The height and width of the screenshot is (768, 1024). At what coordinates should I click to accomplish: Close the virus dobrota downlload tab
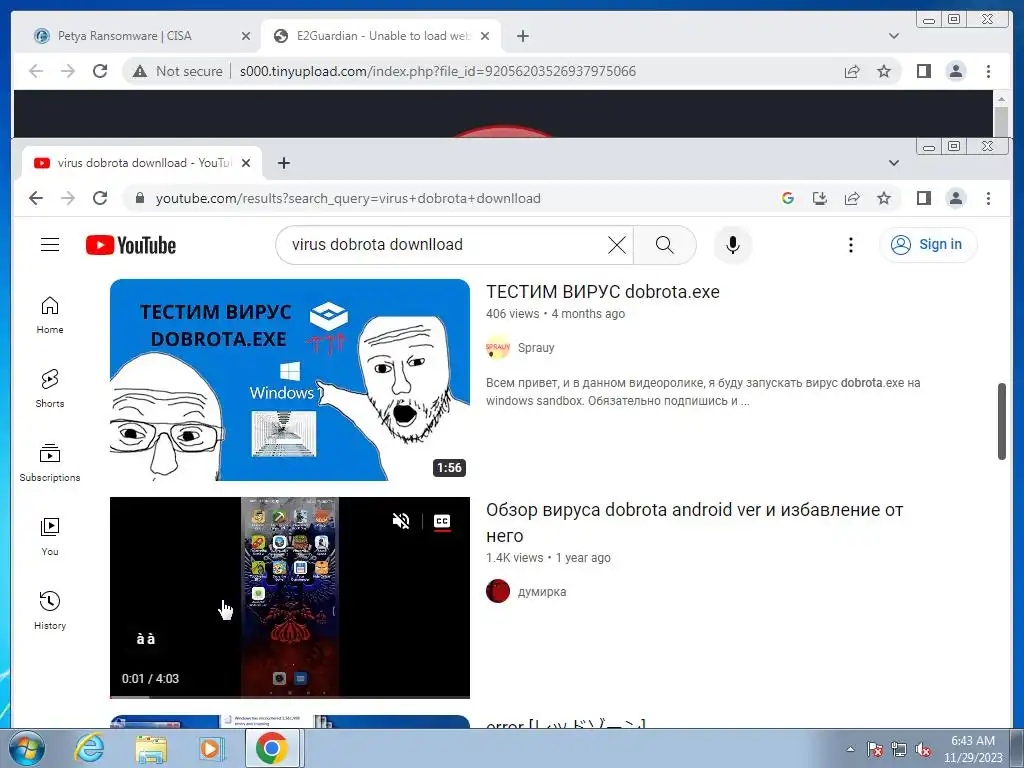246,163
